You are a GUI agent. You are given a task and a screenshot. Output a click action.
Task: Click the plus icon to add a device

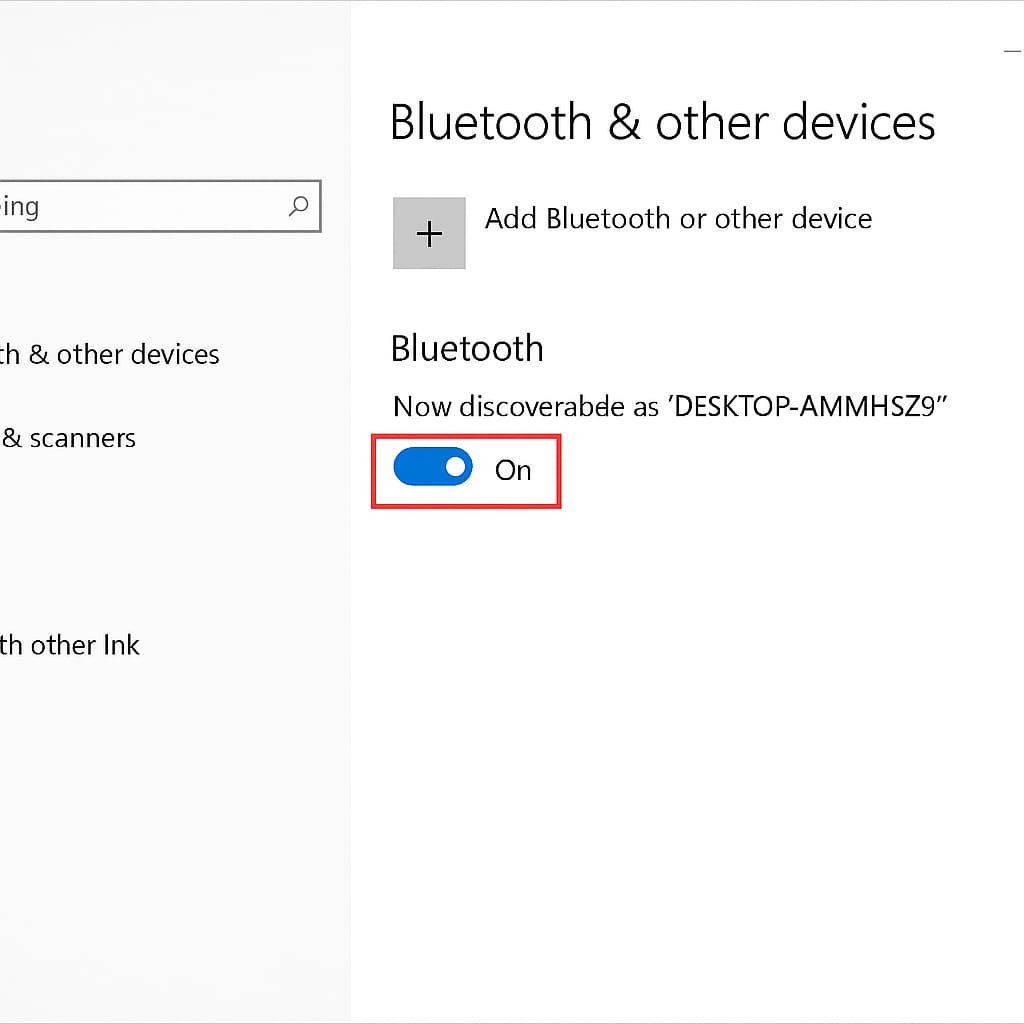coord(428,233)
